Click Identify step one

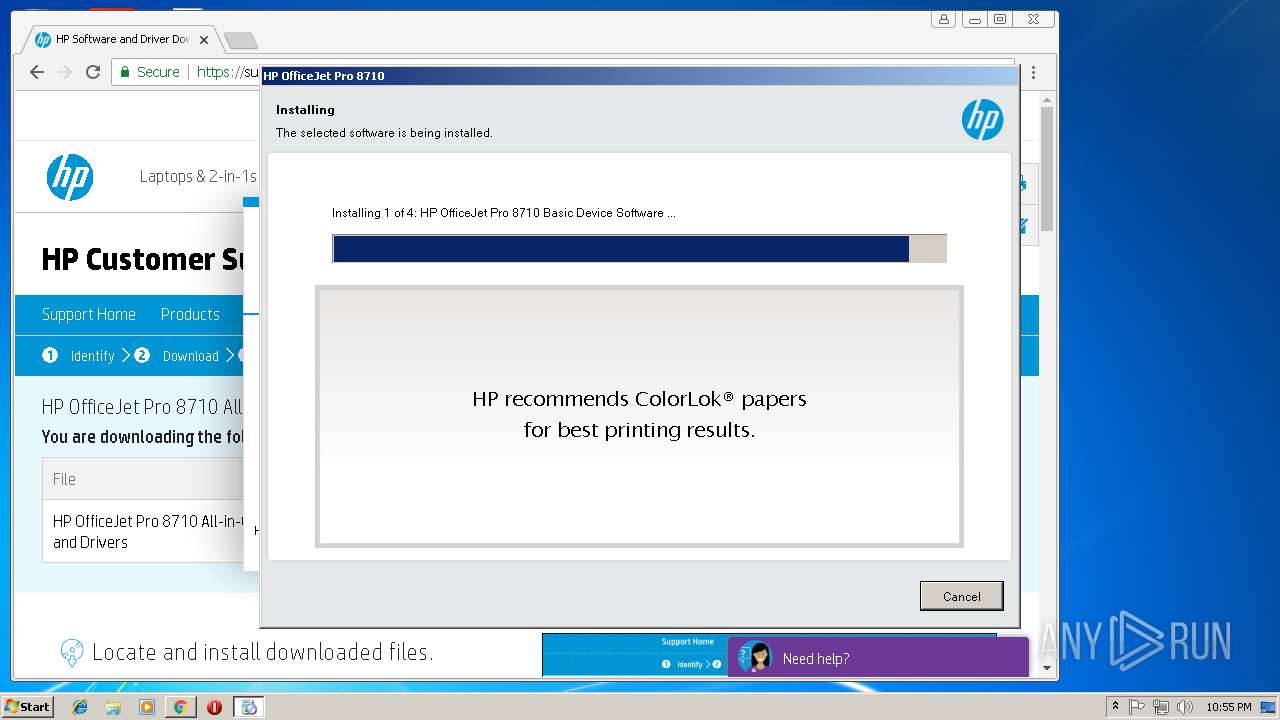coord(79,356)
